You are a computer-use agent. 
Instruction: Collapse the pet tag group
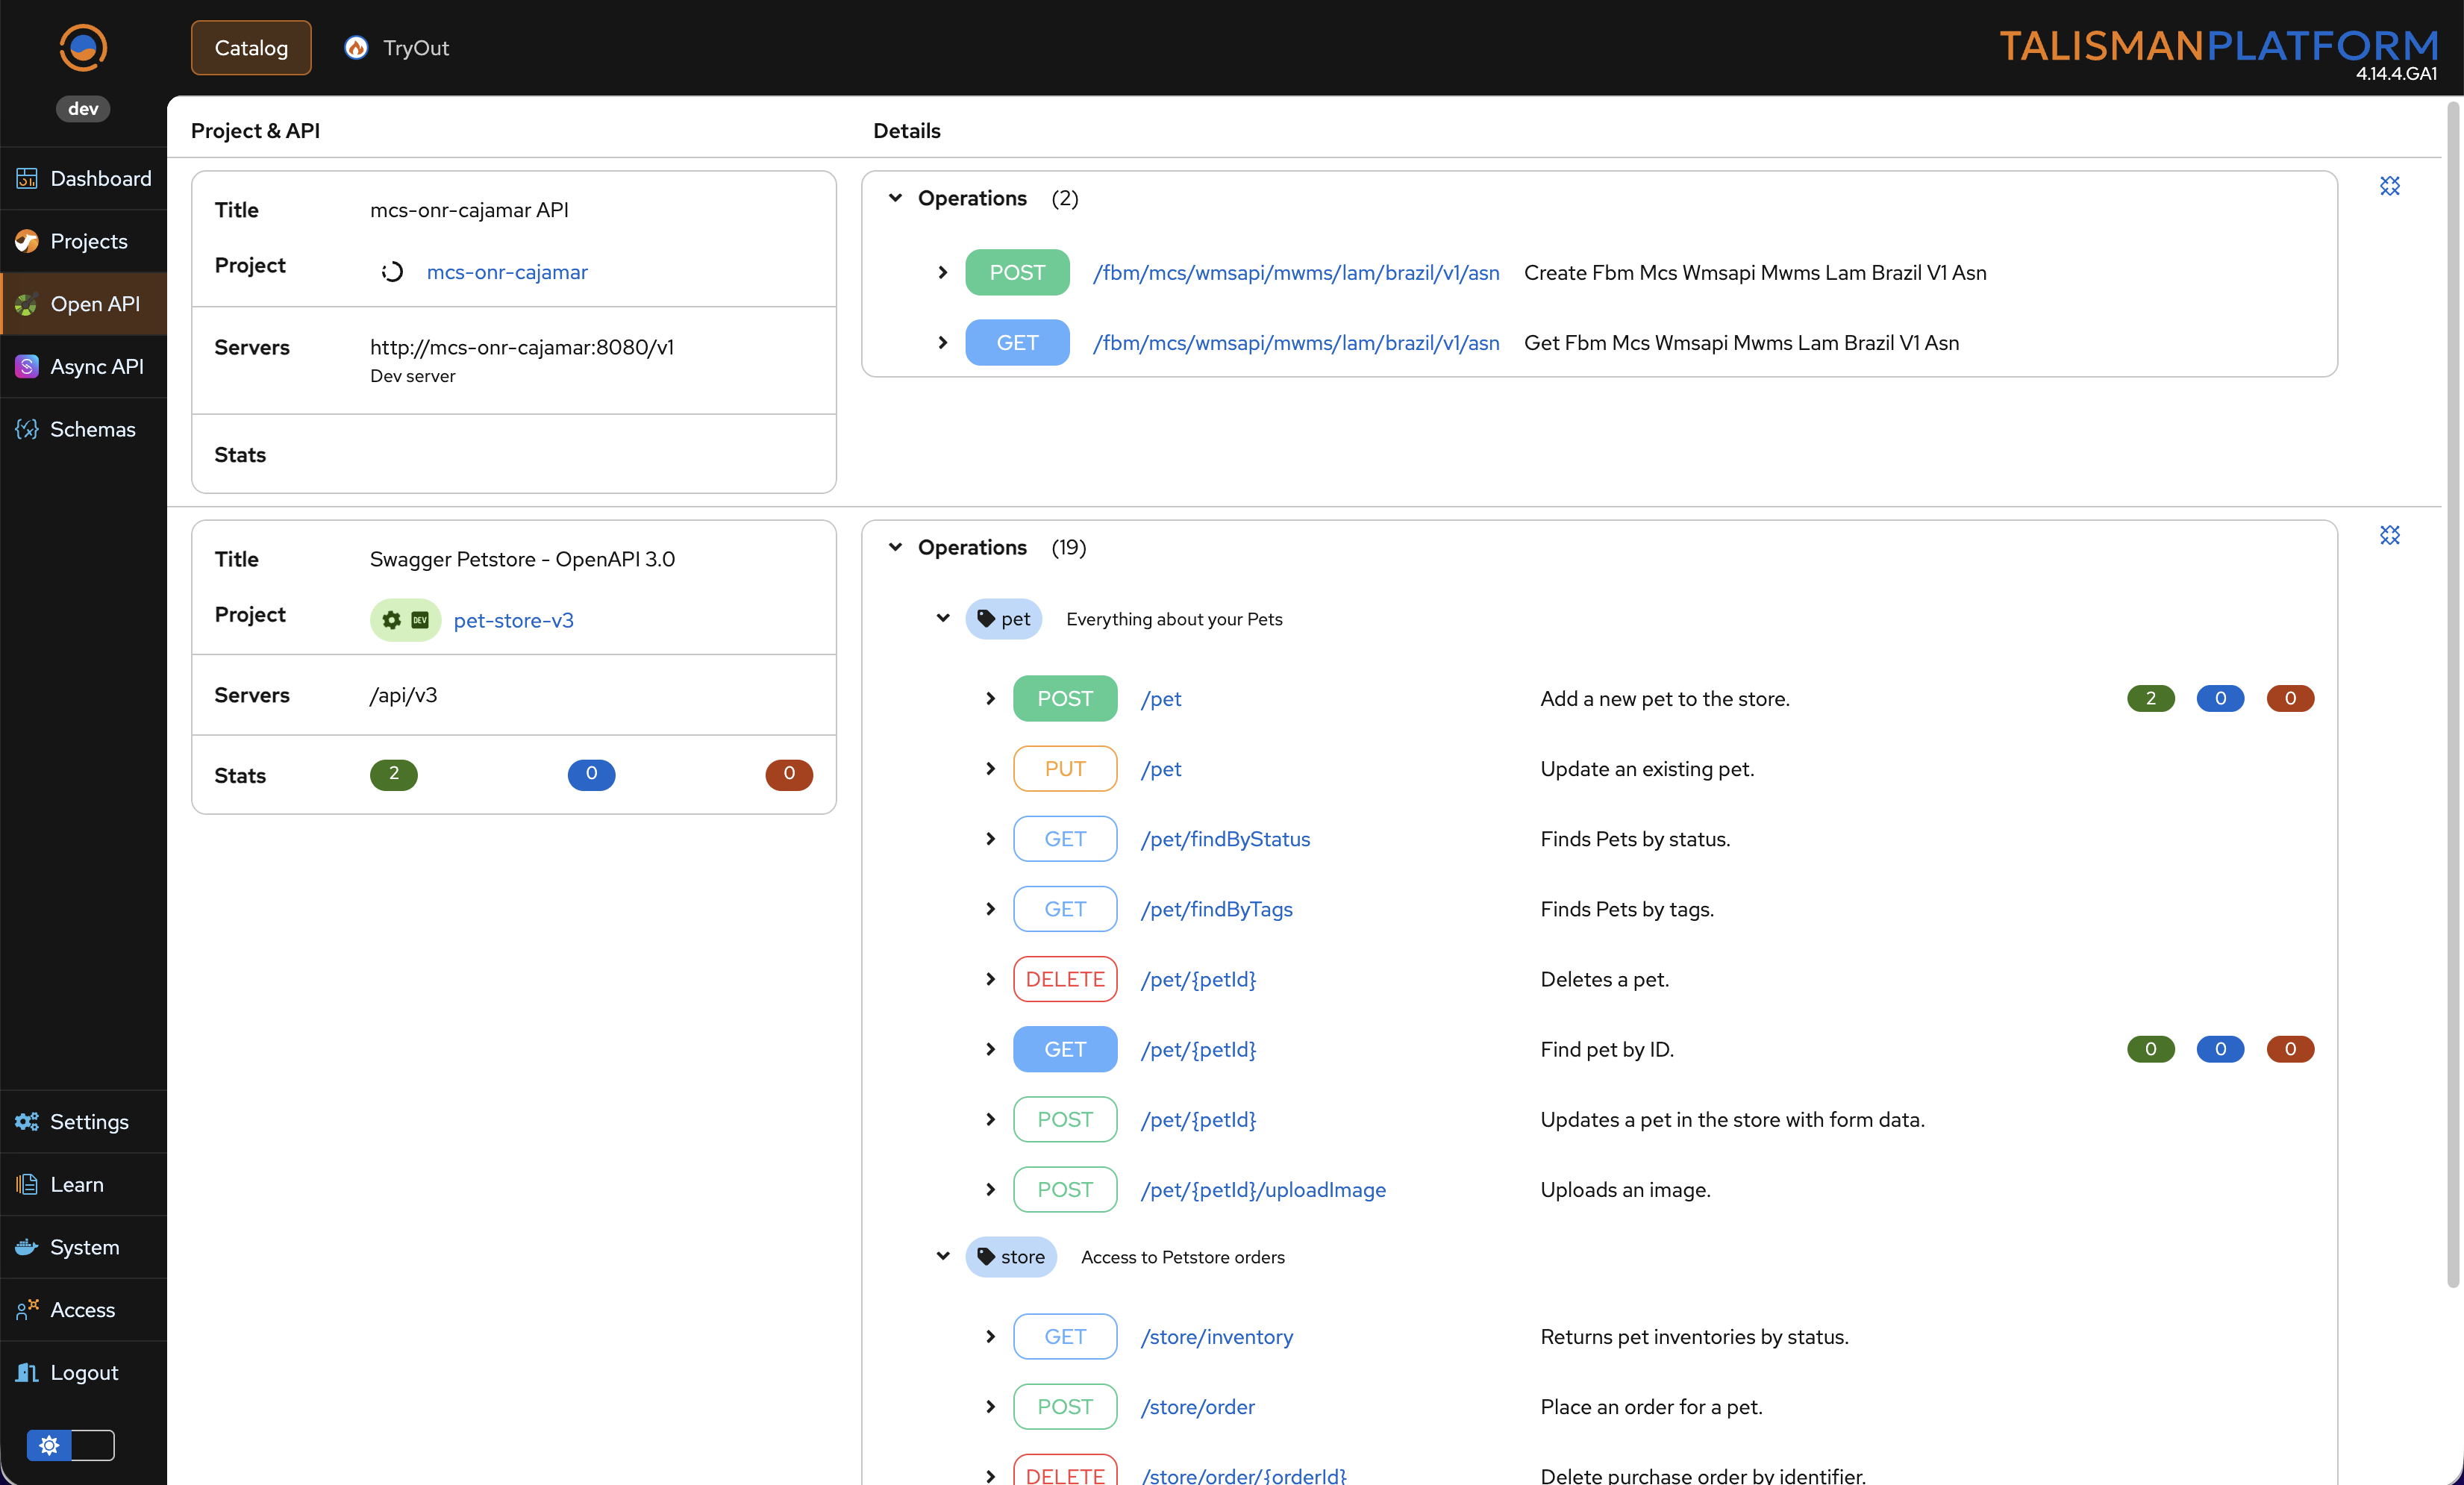pyautogui.click(x=943, y=619)
